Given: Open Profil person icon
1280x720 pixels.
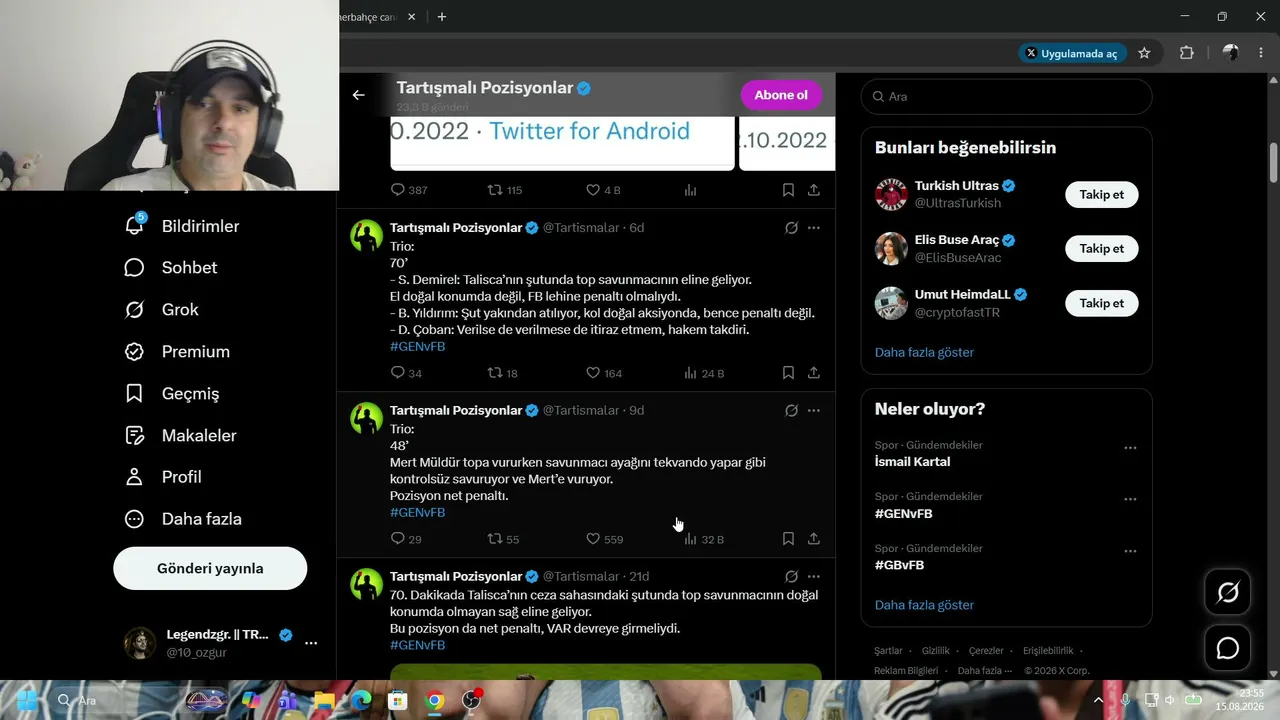Looking at the screenshot, I should pos(134,477).
